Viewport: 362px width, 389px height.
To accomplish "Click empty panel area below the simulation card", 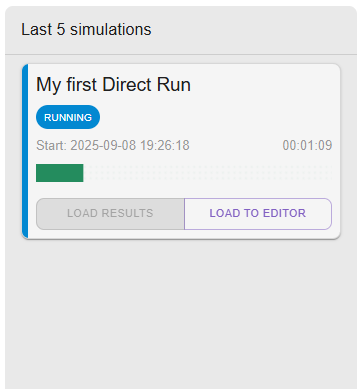I will 181,313.
